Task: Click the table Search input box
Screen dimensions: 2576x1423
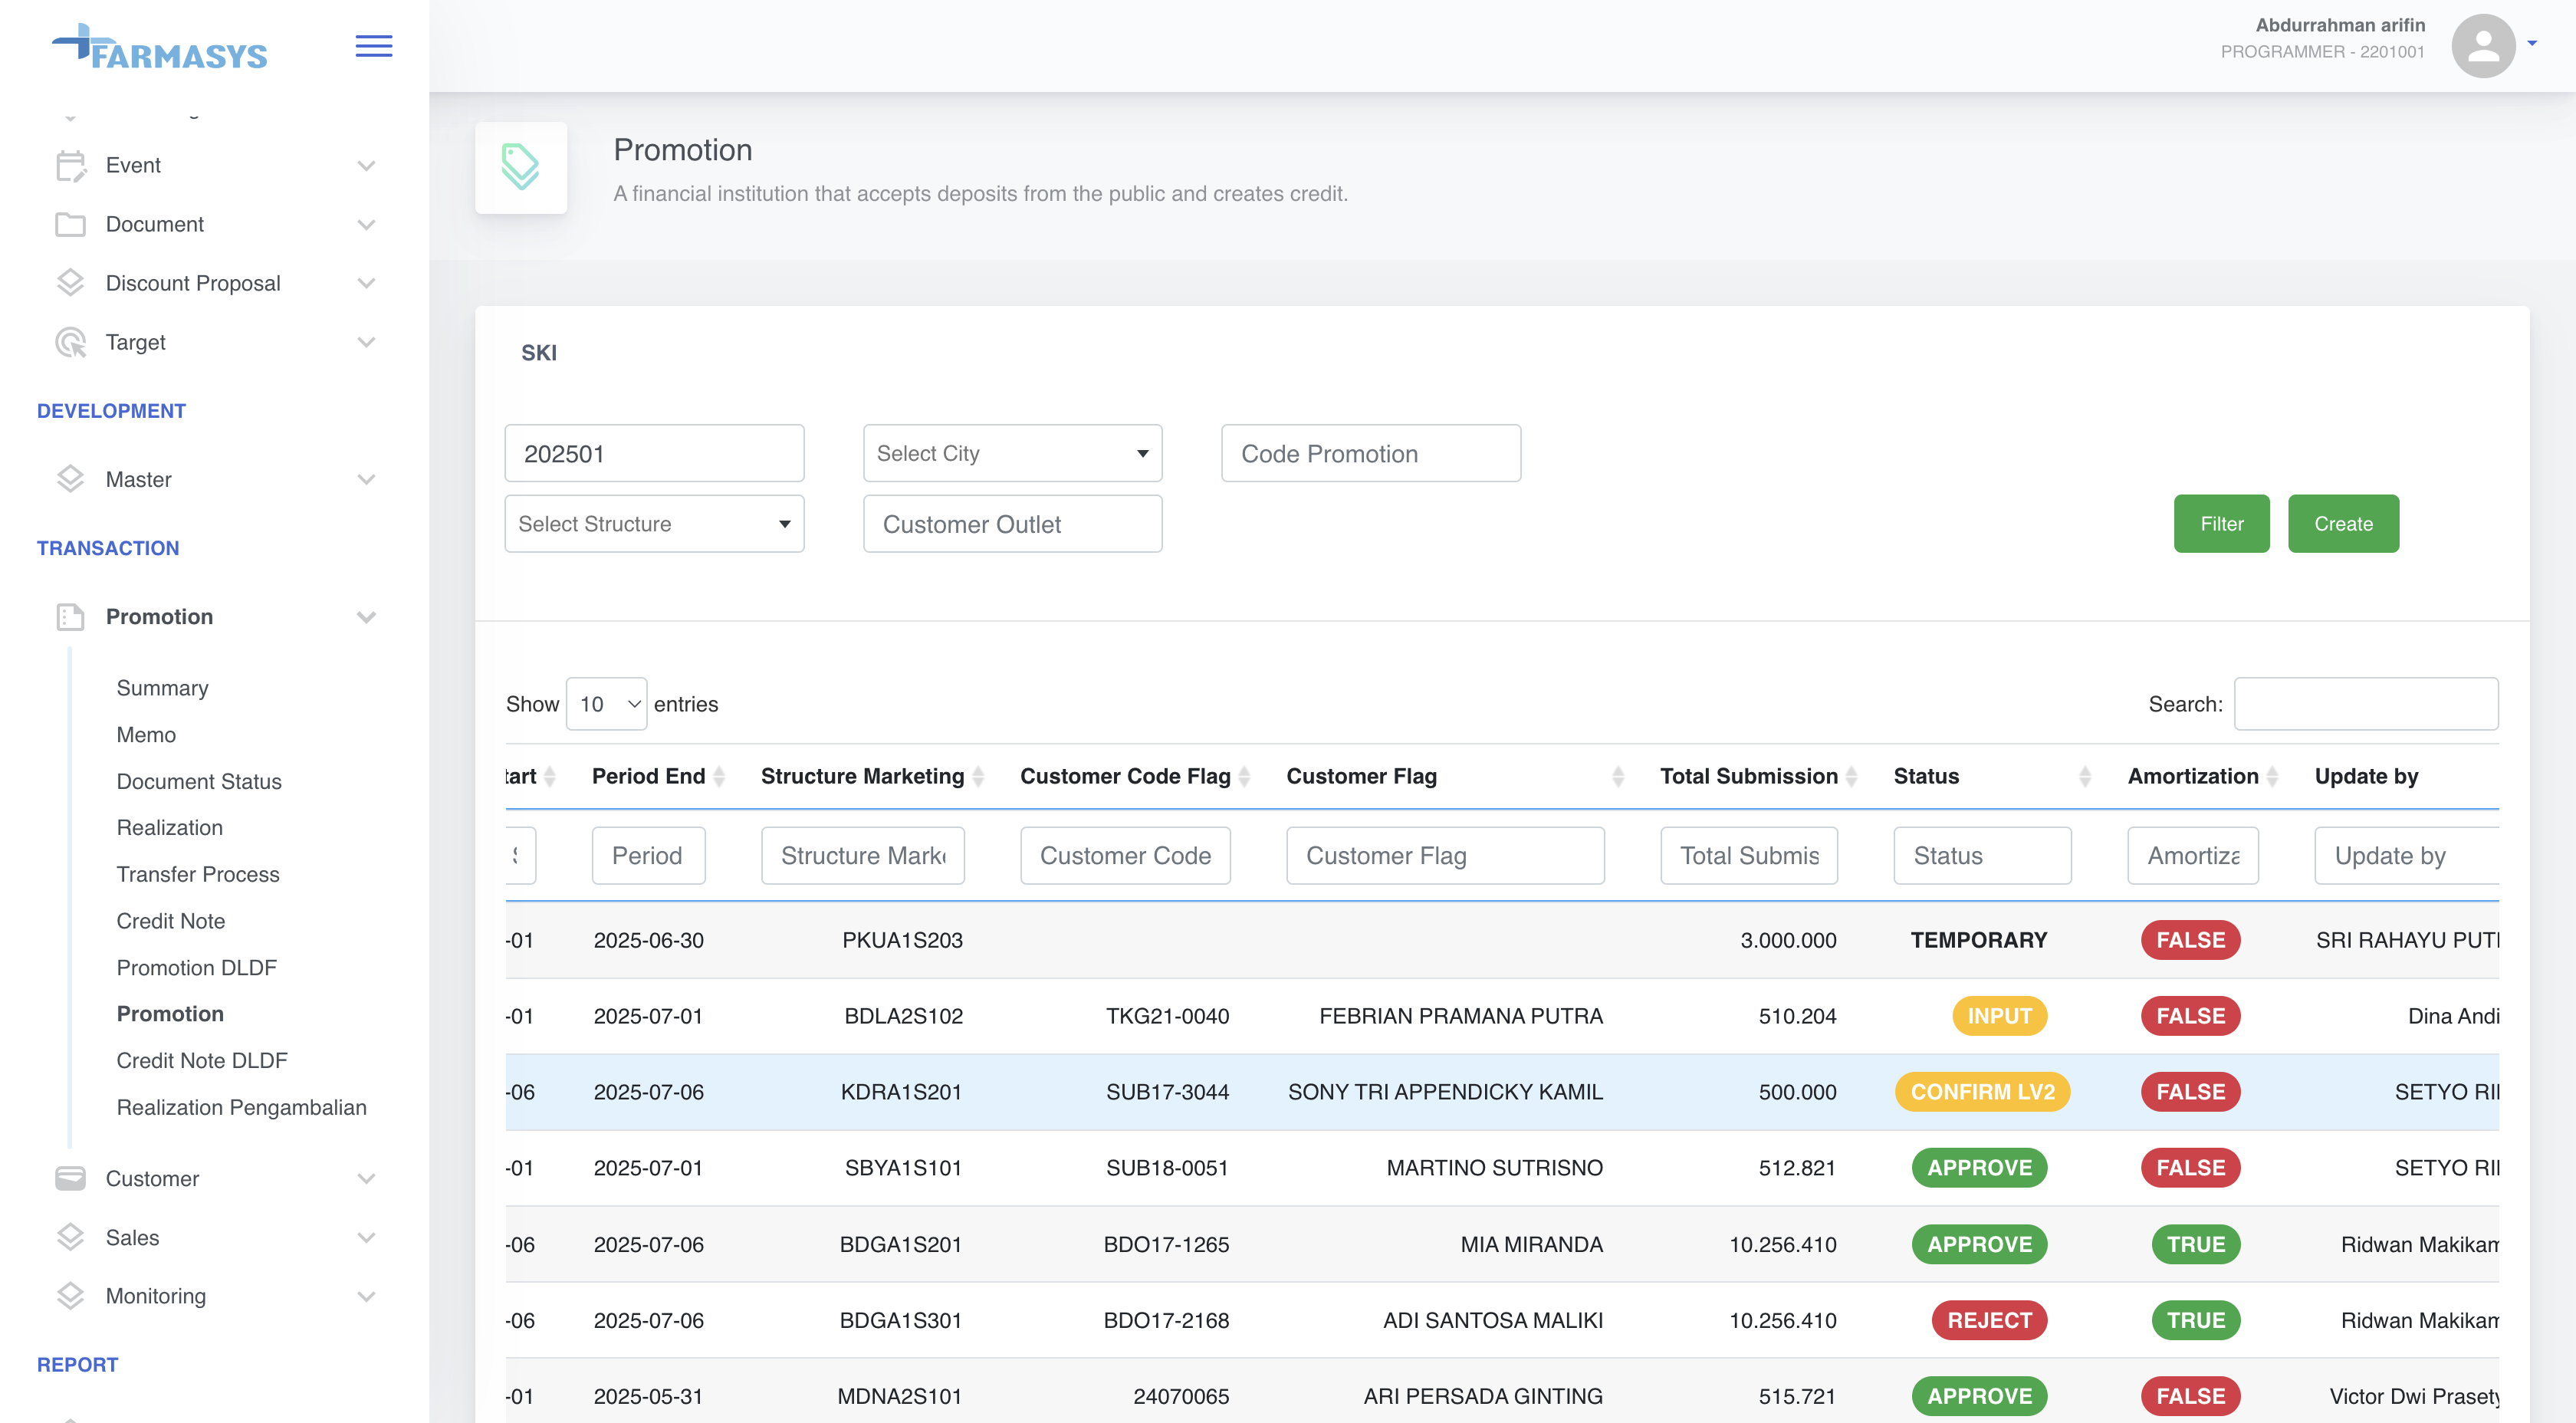Action: [x=2365, y=704]
